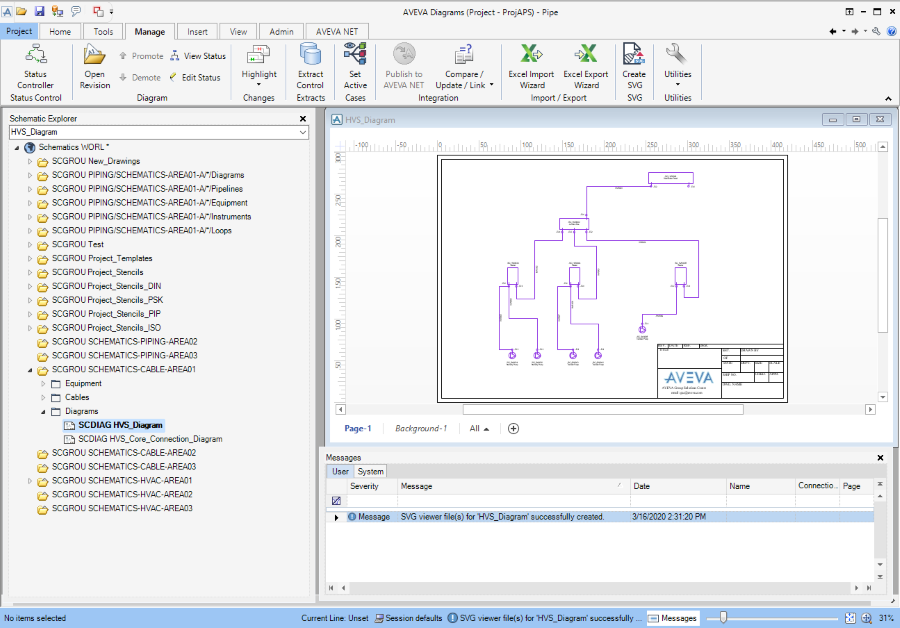The height and width of the screenshot is (628, 900).
Task: Click View Status in Diagram group
Action: 198,56
